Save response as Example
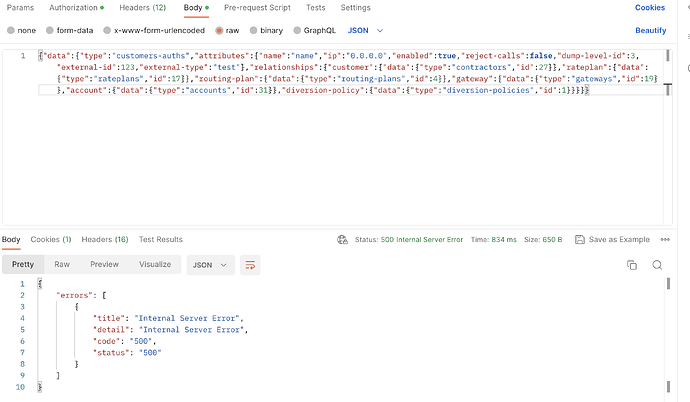The image size is (690, 402). pos(612,239)
